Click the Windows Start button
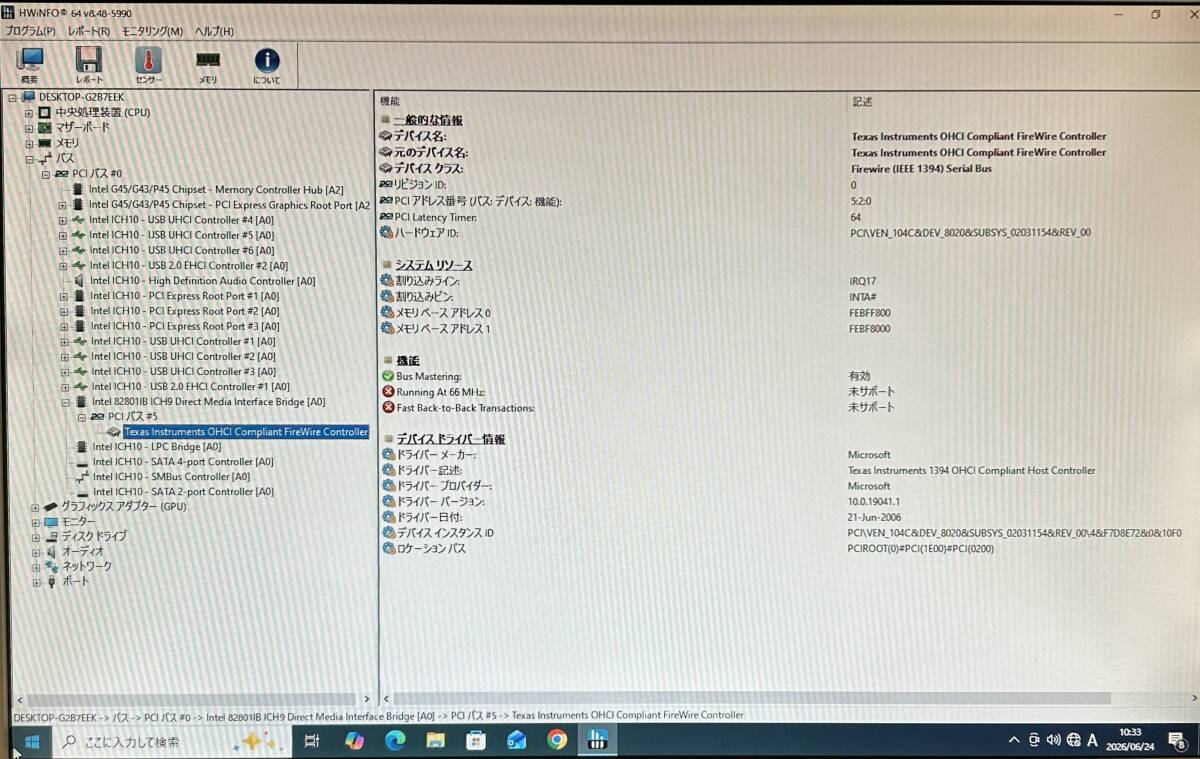 tap(30, 742)
